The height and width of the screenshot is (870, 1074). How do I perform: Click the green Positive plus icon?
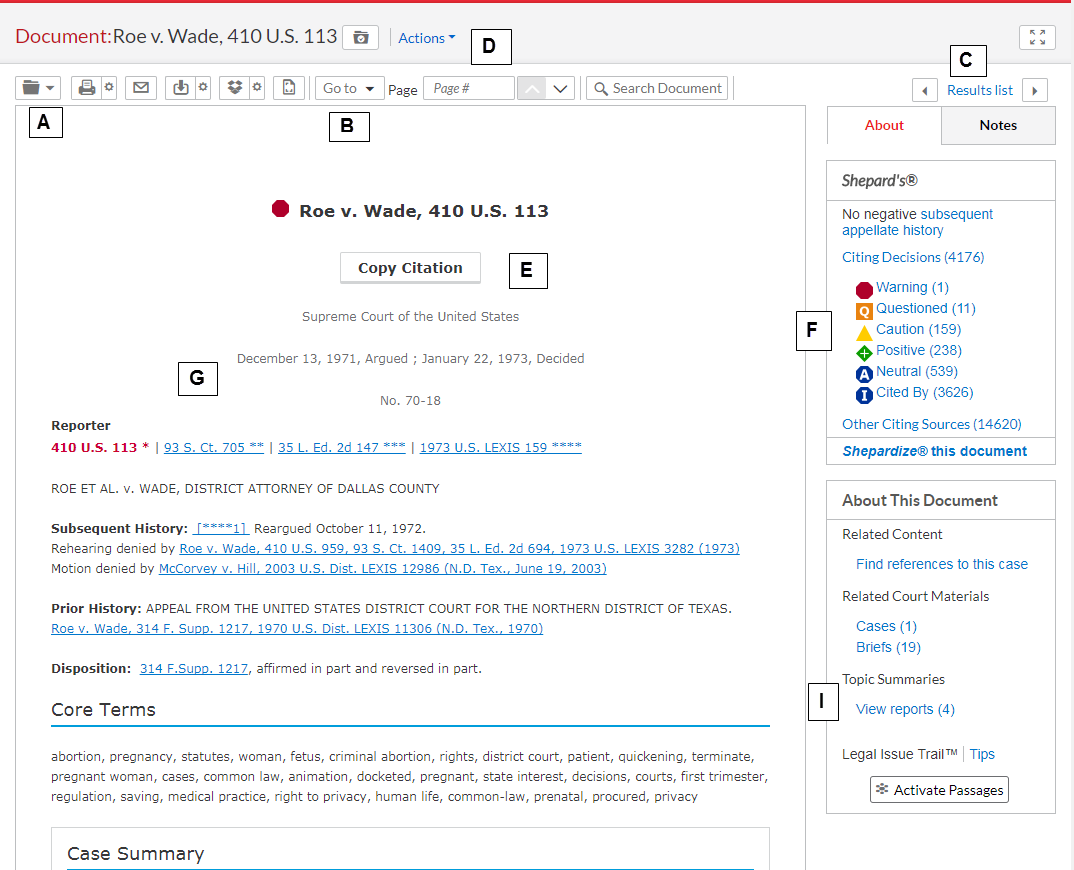[x=864, y=353]
